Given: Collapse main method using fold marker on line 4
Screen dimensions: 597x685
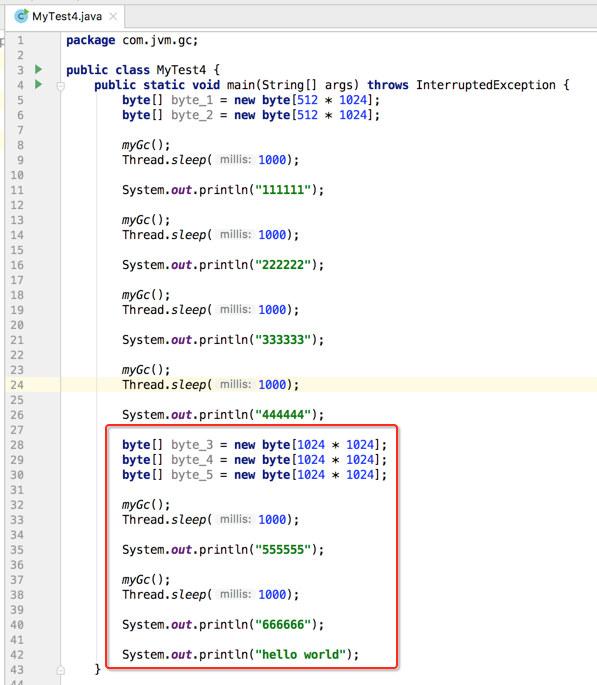Looking at the screenshot, I should click(x=61, y=86).
